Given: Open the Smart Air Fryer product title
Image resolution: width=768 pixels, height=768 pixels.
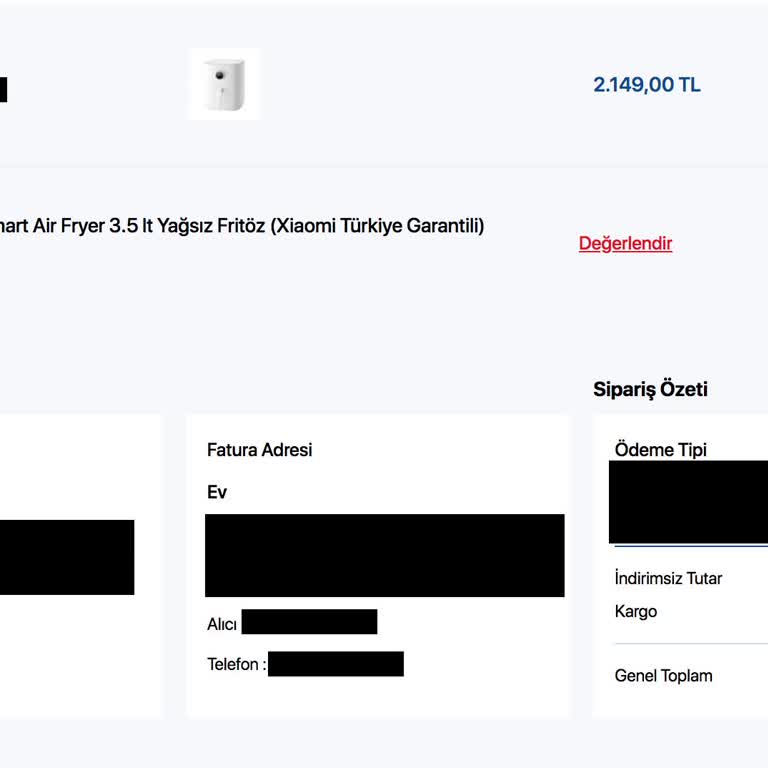Looking at the screenshot, I should coord(130,226).
